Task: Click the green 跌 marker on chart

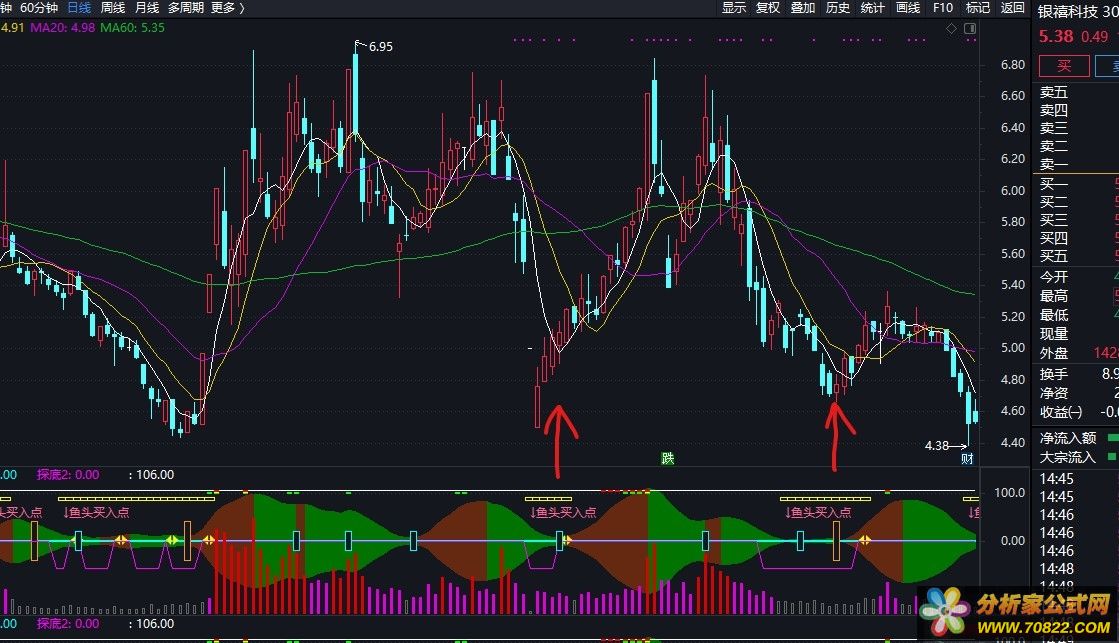Action: coord(667,458)
